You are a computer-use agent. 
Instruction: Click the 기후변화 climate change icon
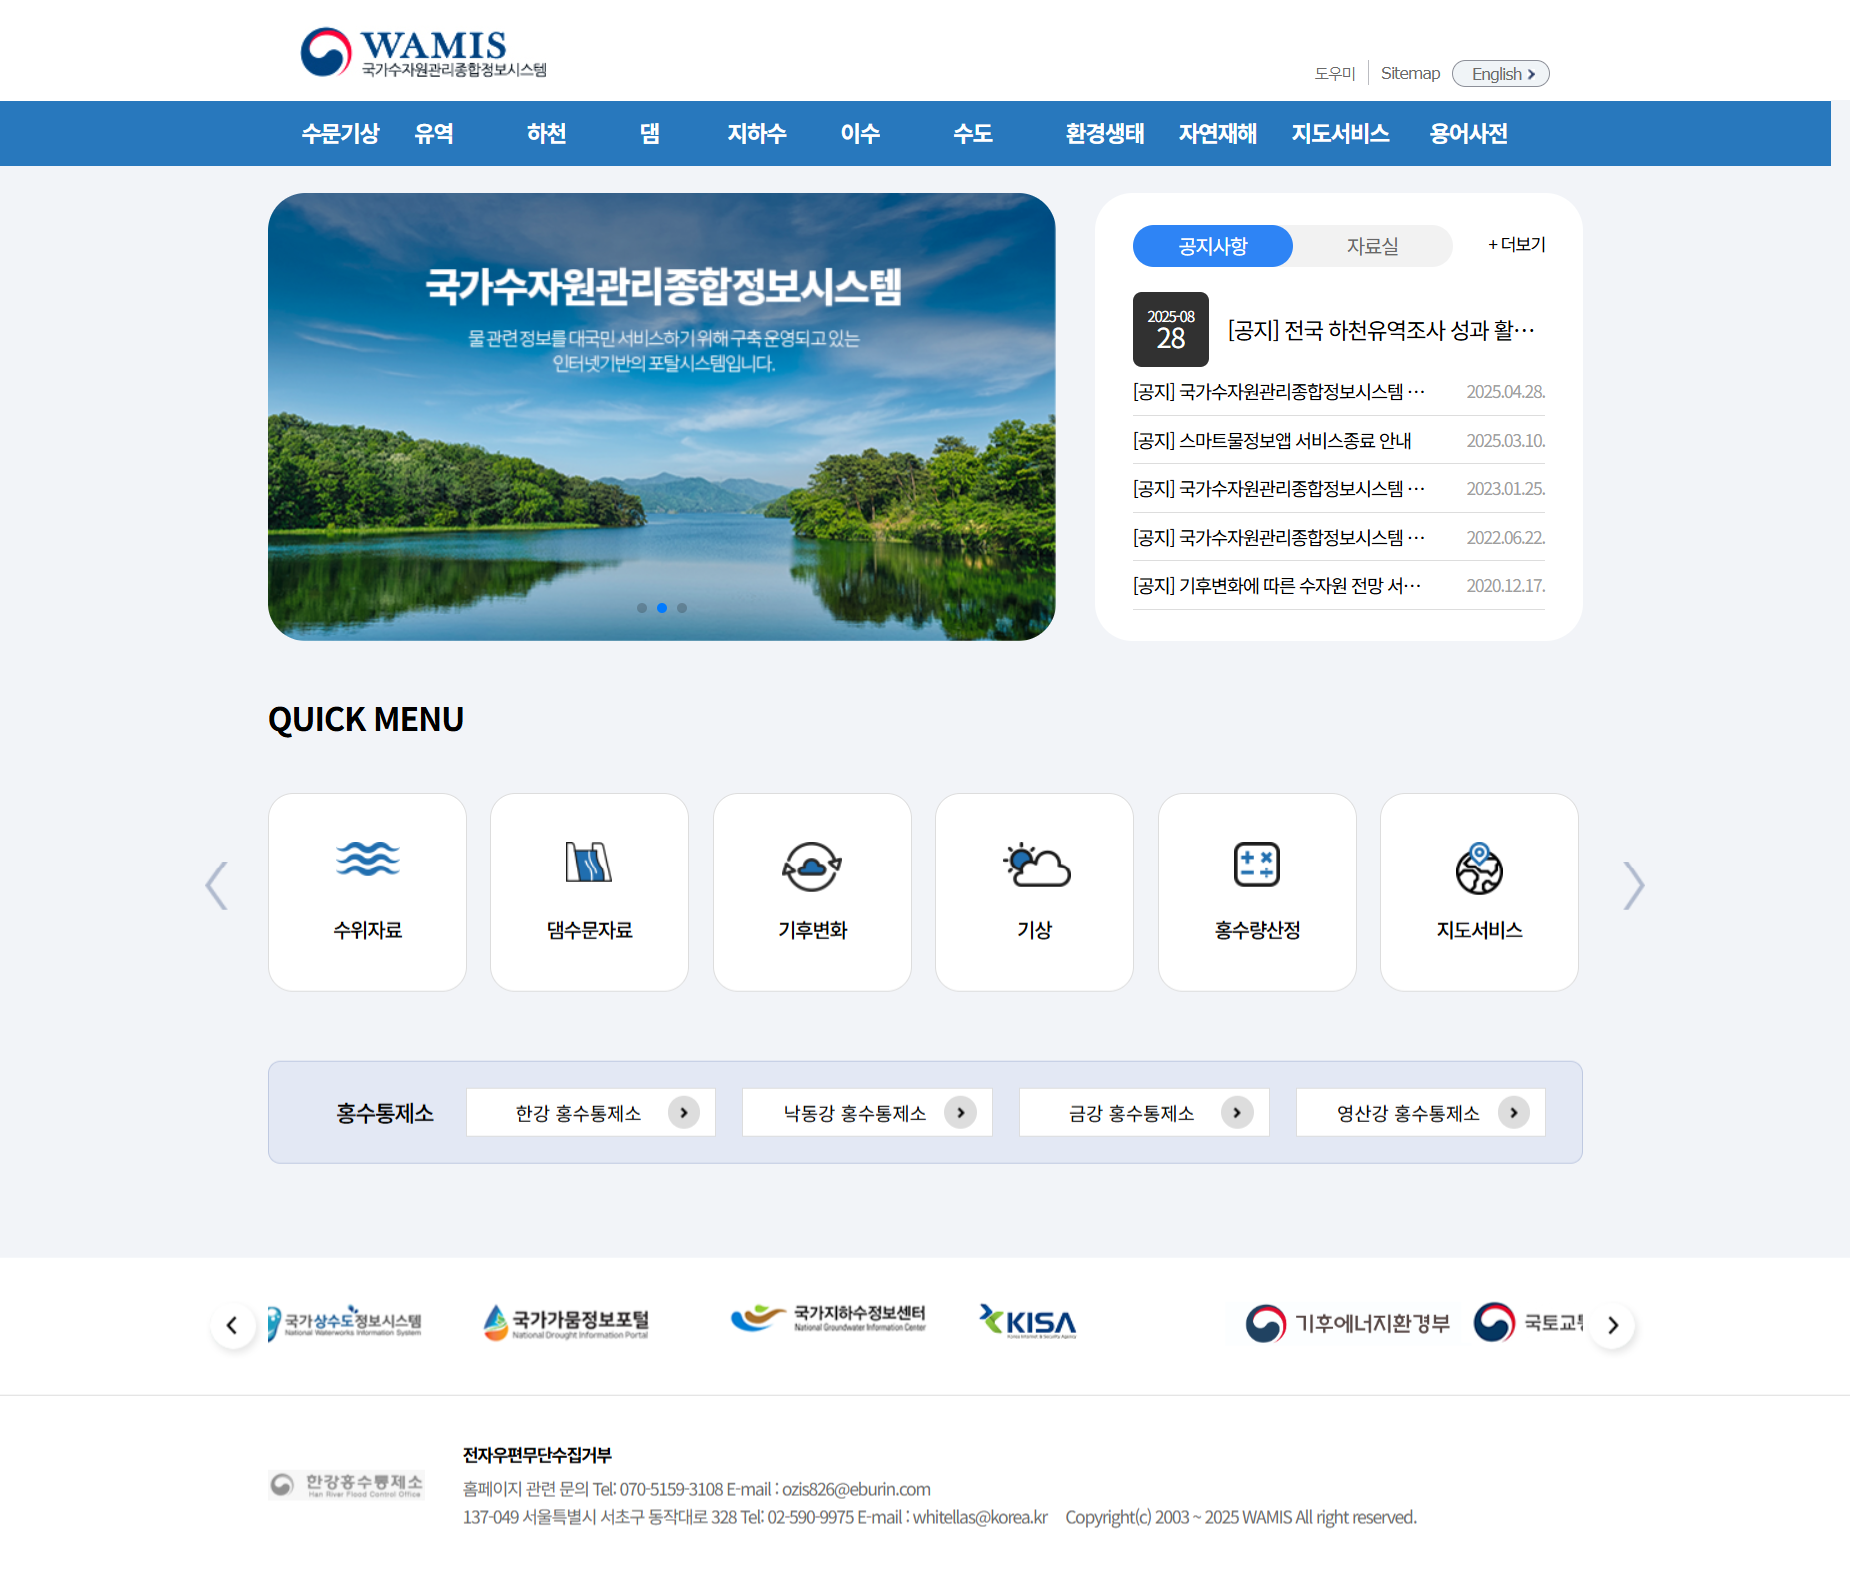click(811, 865)
